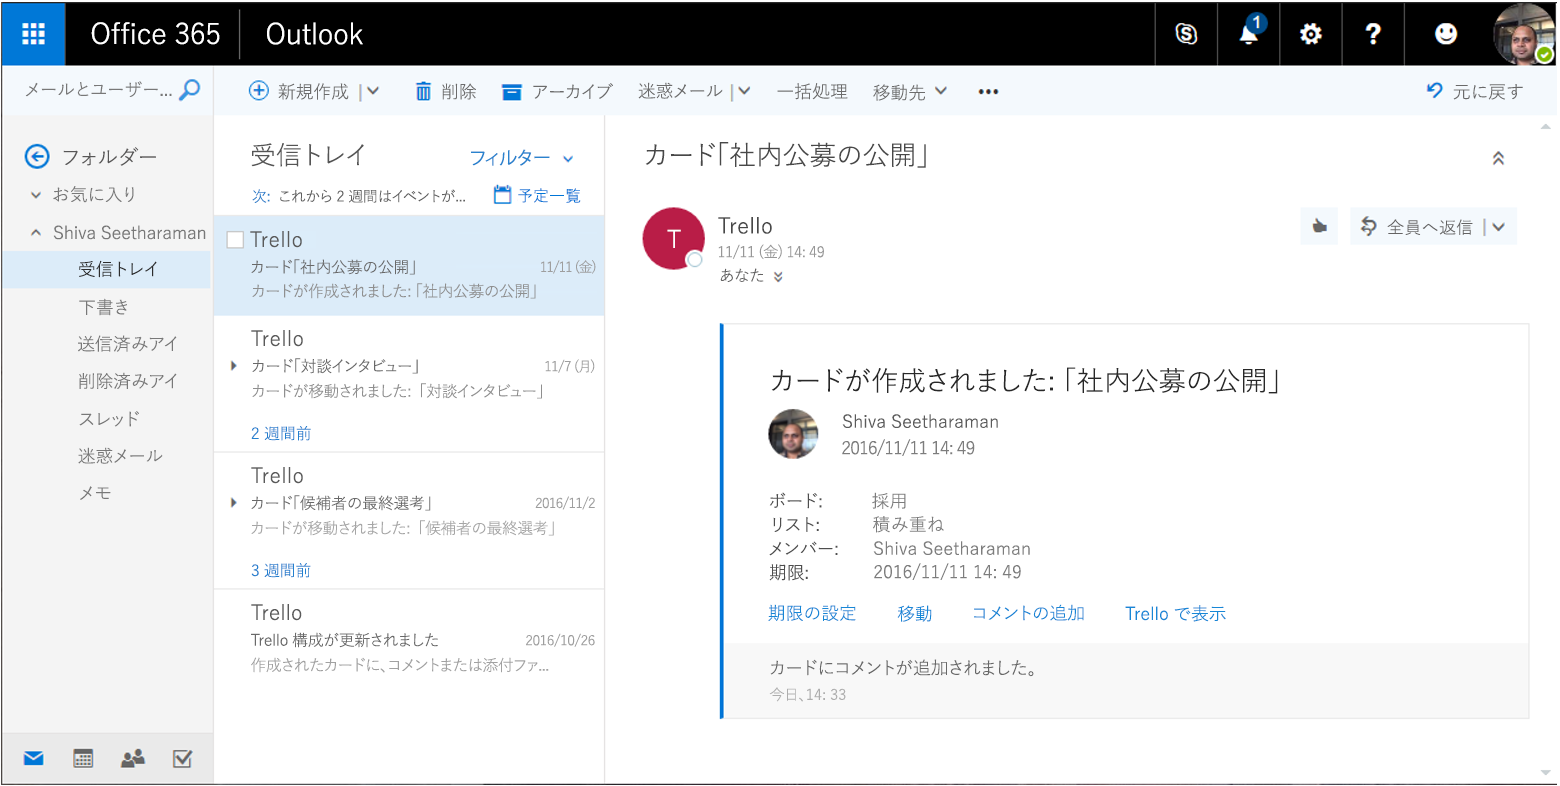The width and height of the screenshot is (1560, 786).
Task: Switch to the Mail module icon
Action: pos(34,759)
